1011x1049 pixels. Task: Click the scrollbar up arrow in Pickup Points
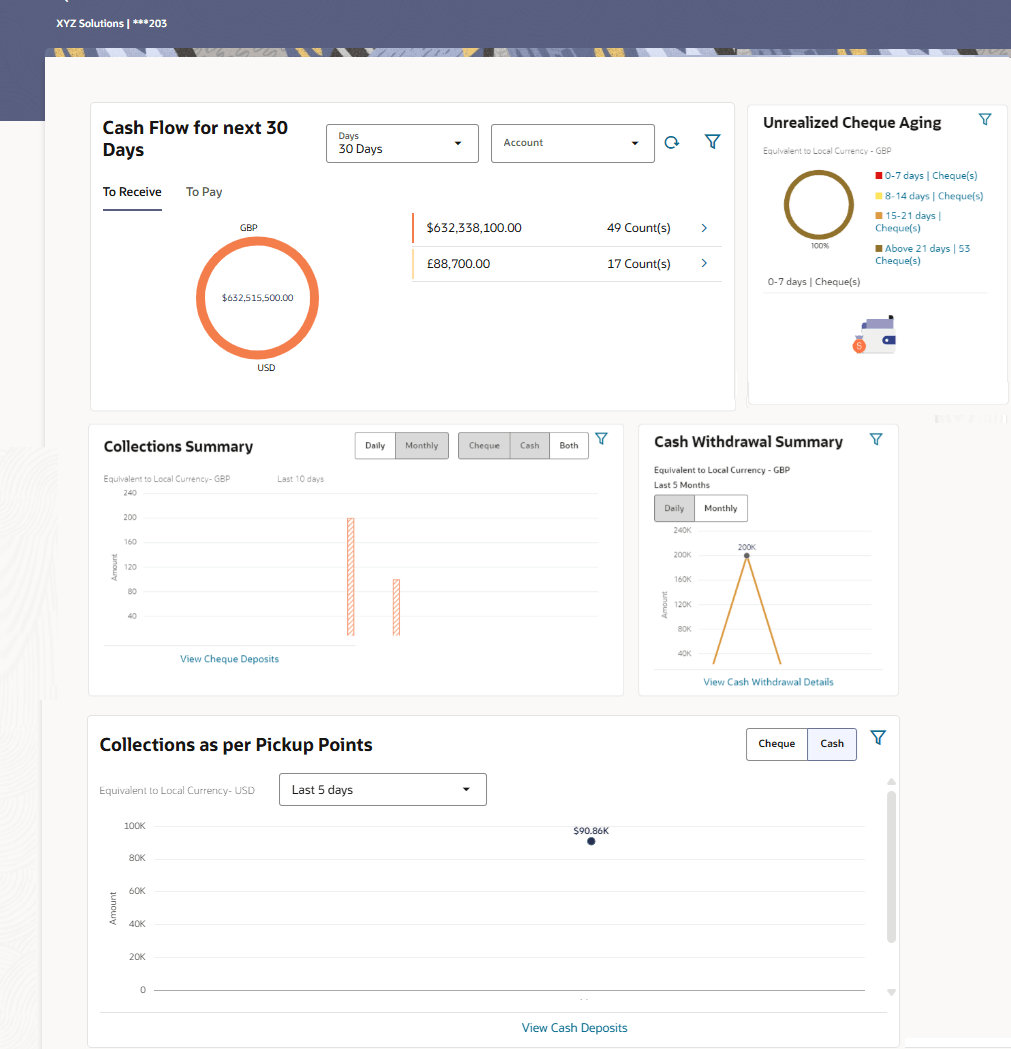(x=891, y=781)
